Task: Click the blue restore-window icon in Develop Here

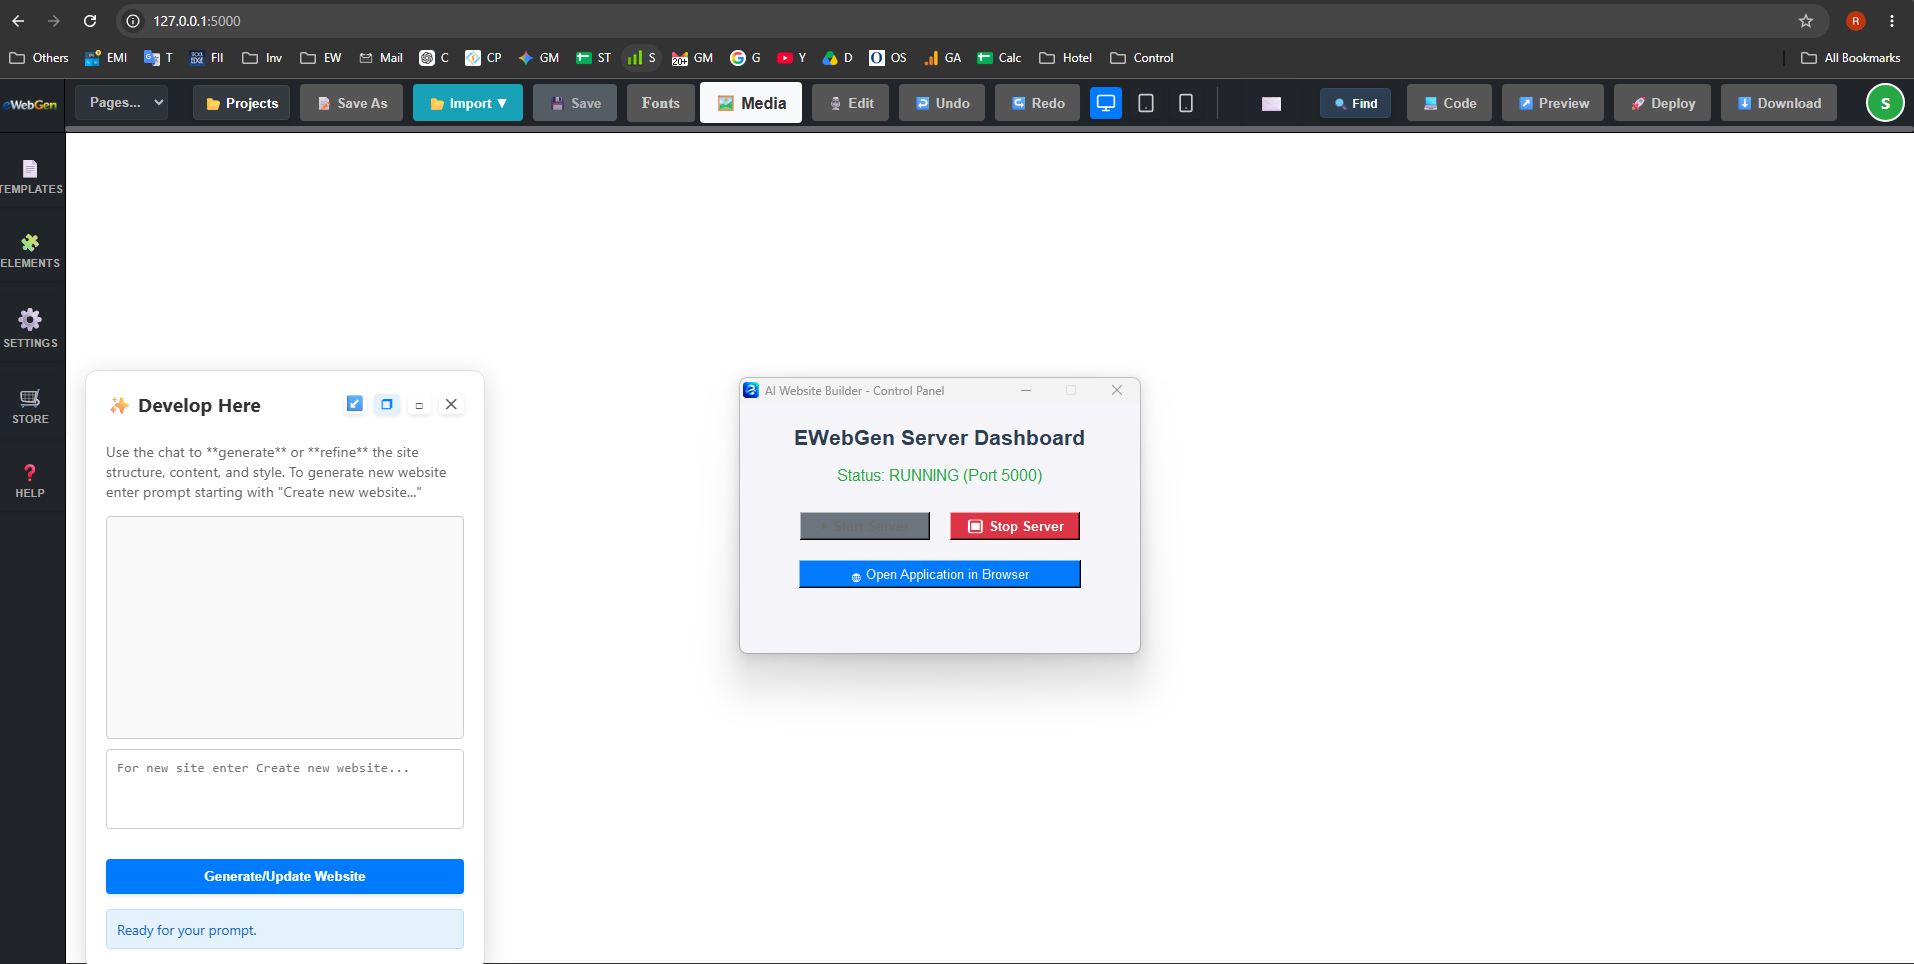Action: pyautogui.click(x=387, y=404)
